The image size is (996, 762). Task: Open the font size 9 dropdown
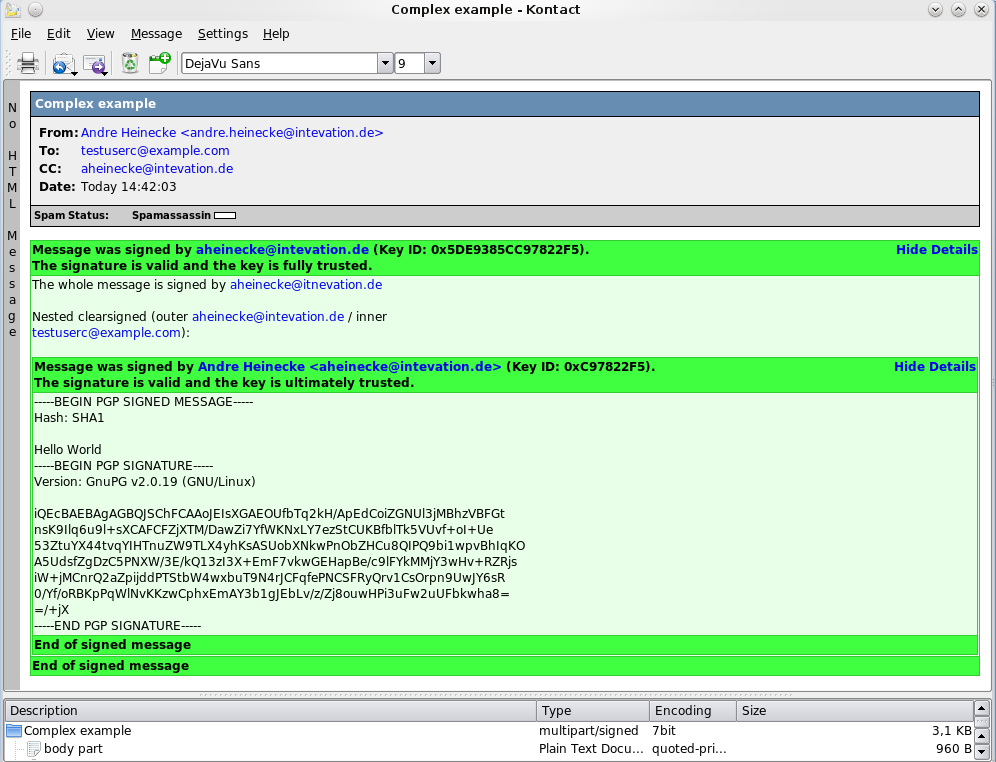pos(432,64)
